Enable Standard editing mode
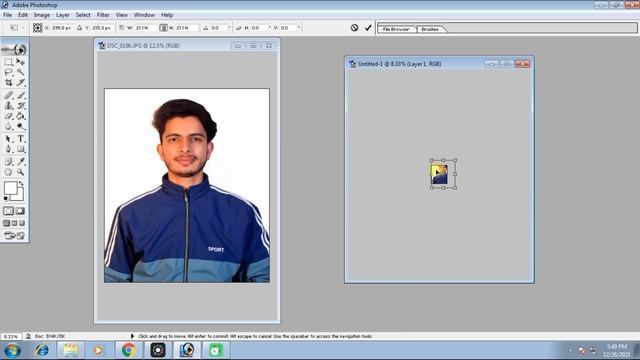 [x=9, y=211]
